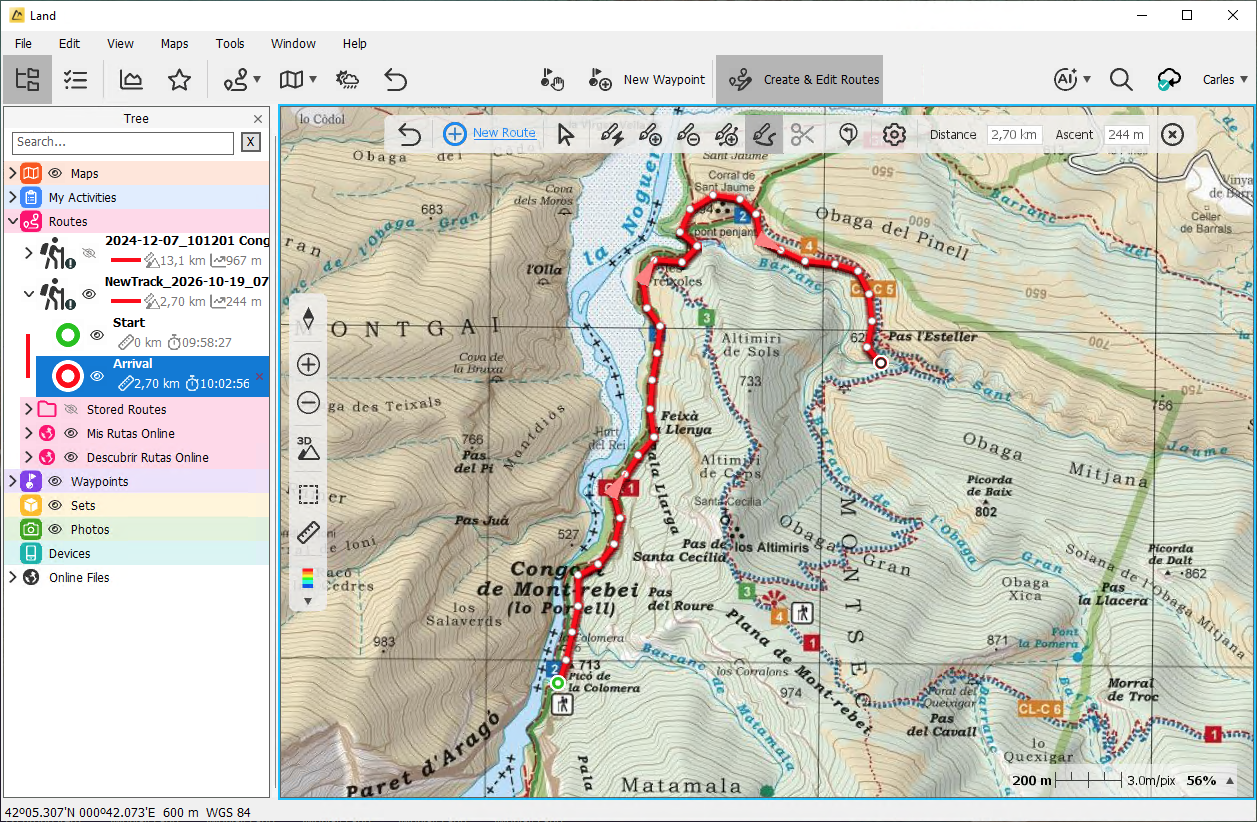Select the rectangular area selection tool
This screenshot has height=822, width=1257.
coord(308,494)
